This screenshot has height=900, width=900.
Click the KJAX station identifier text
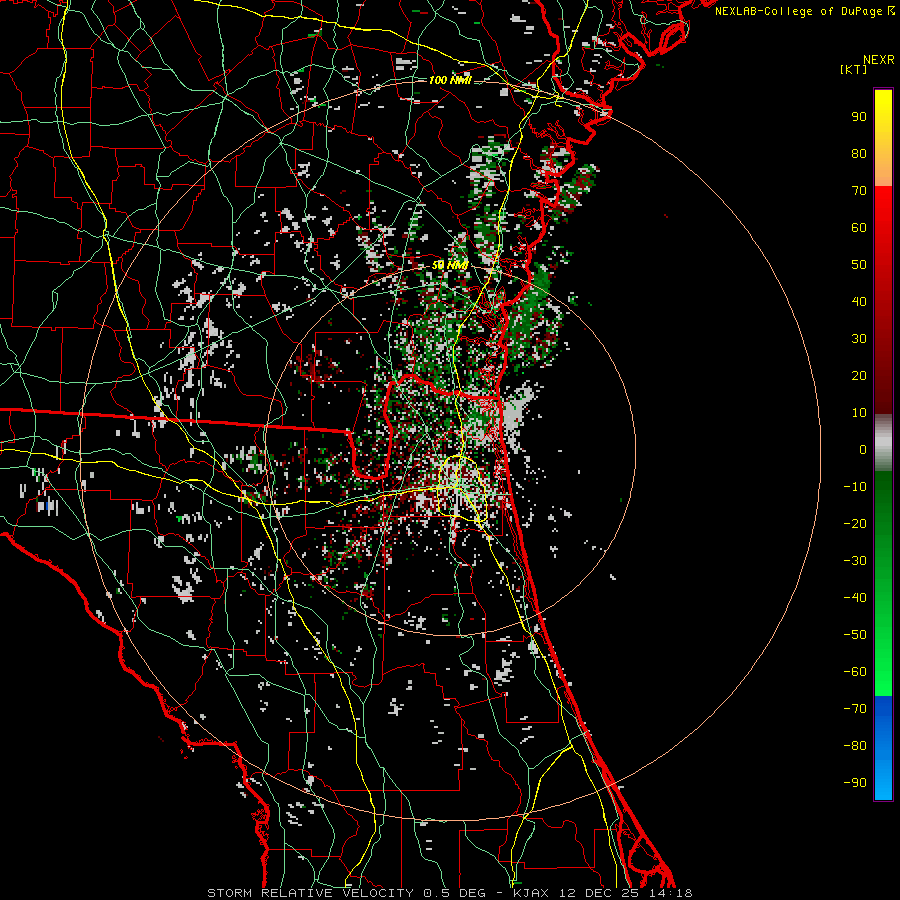[x=530, y=893]
